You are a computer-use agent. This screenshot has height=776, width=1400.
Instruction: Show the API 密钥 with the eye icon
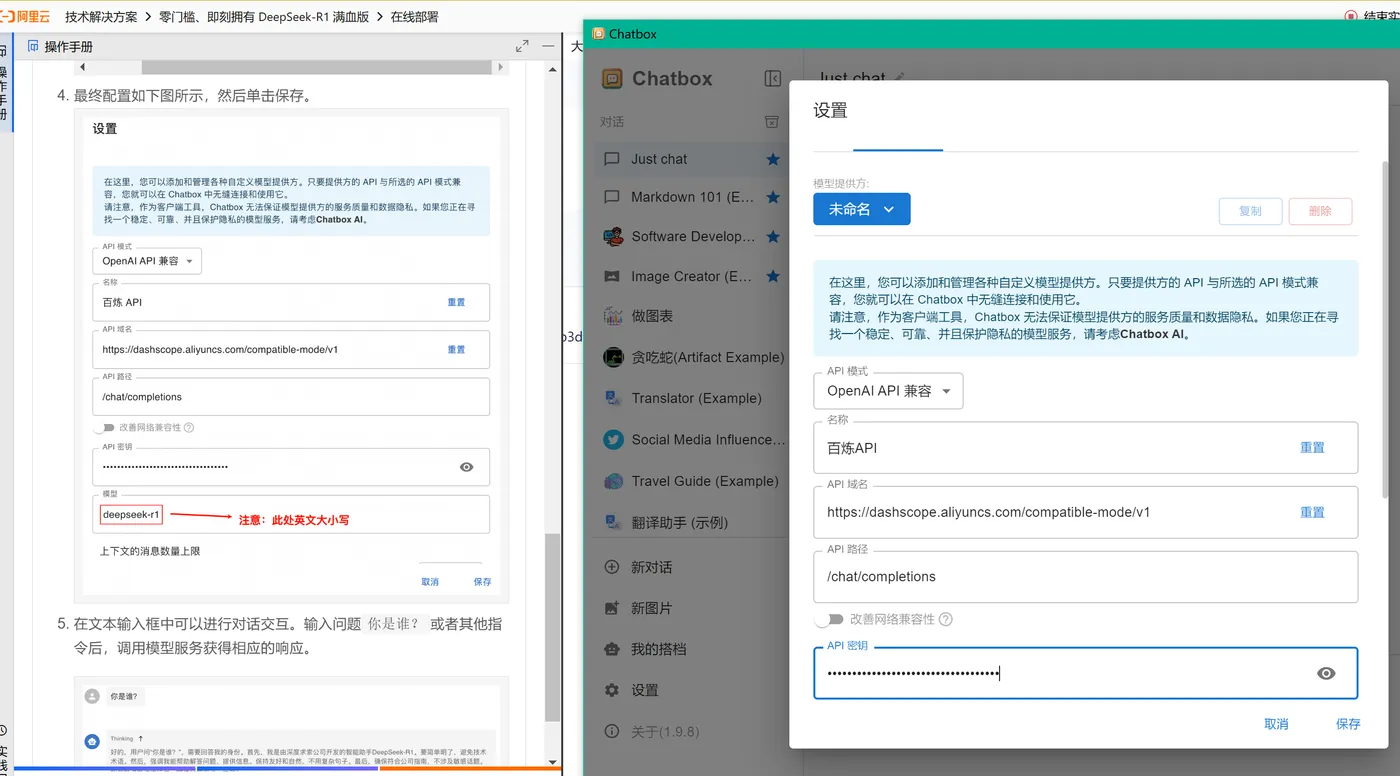(1326, 673)
